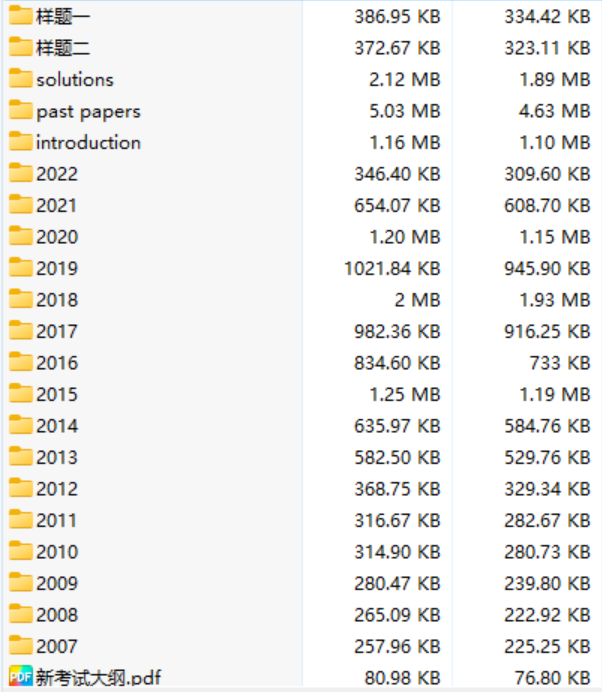Viewport: 602px width, 692px height.
Task: Click the 2016 folder name
Action: coord(56,363)
